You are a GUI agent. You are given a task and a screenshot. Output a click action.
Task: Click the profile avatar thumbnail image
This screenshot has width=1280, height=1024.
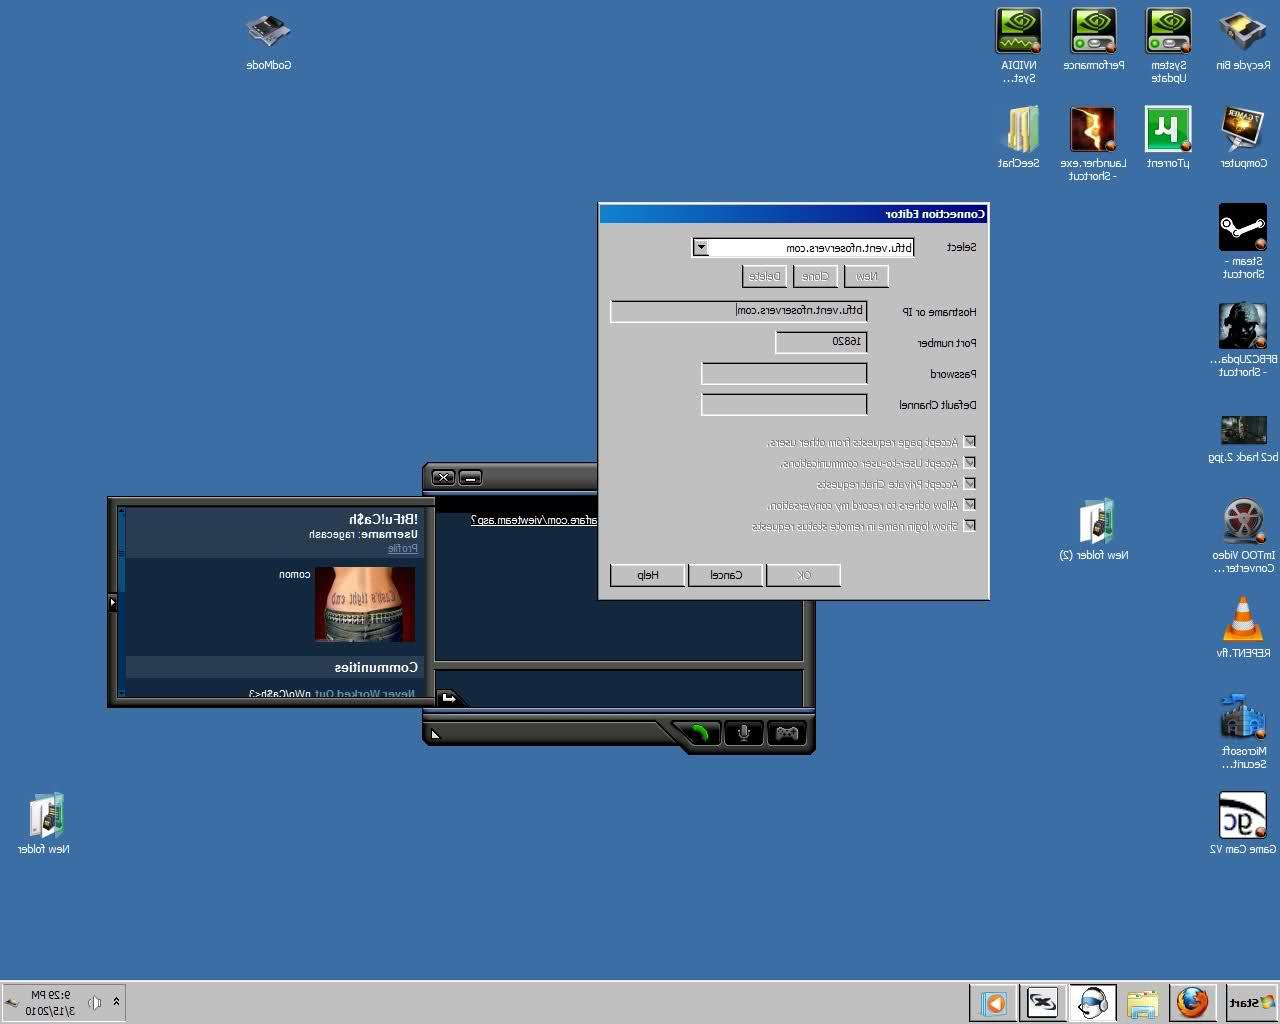click(364, 605)
